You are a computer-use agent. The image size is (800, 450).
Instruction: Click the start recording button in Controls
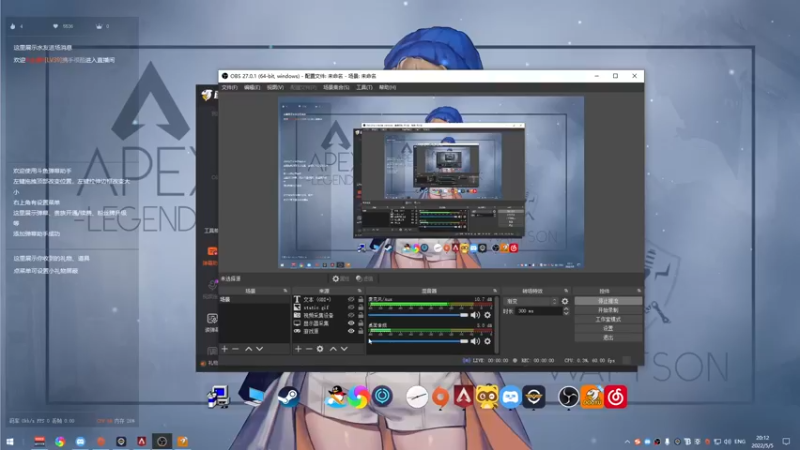[x=608, y=310]
